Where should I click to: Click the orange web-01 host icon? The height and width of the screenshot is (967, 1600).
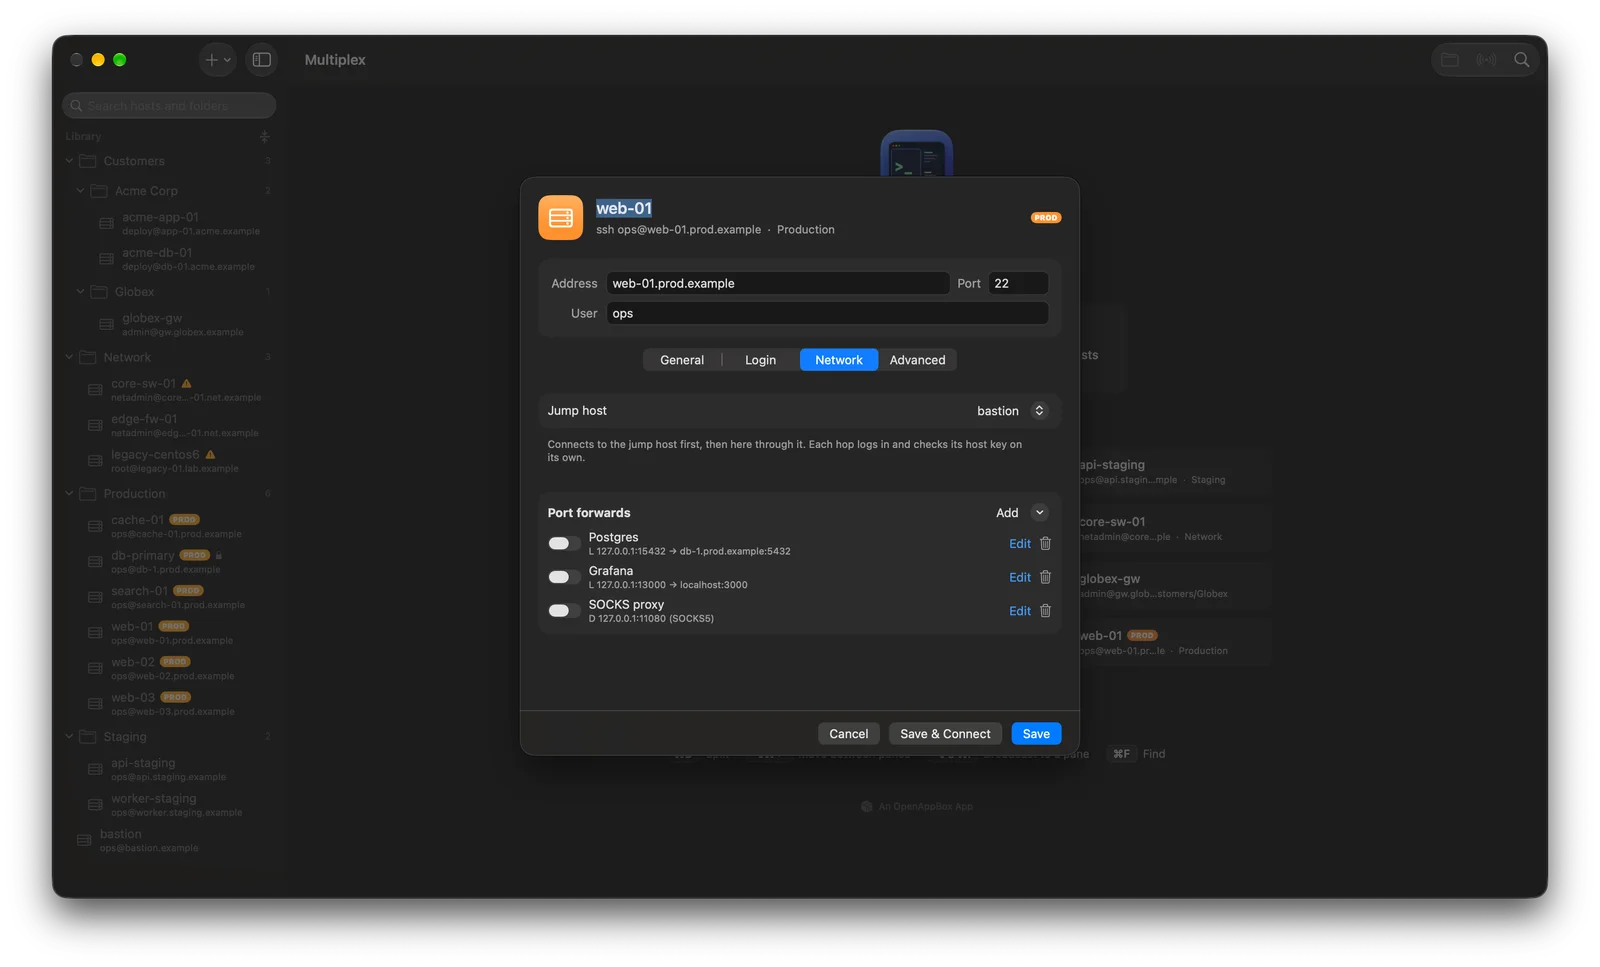[560, 218]
